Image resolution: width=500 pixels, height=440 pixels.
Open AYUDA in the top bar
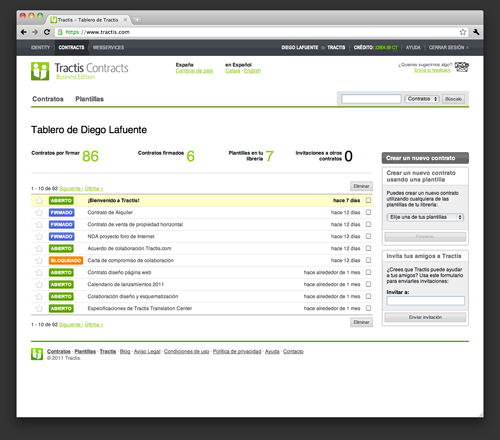click(x=413, y=47)
